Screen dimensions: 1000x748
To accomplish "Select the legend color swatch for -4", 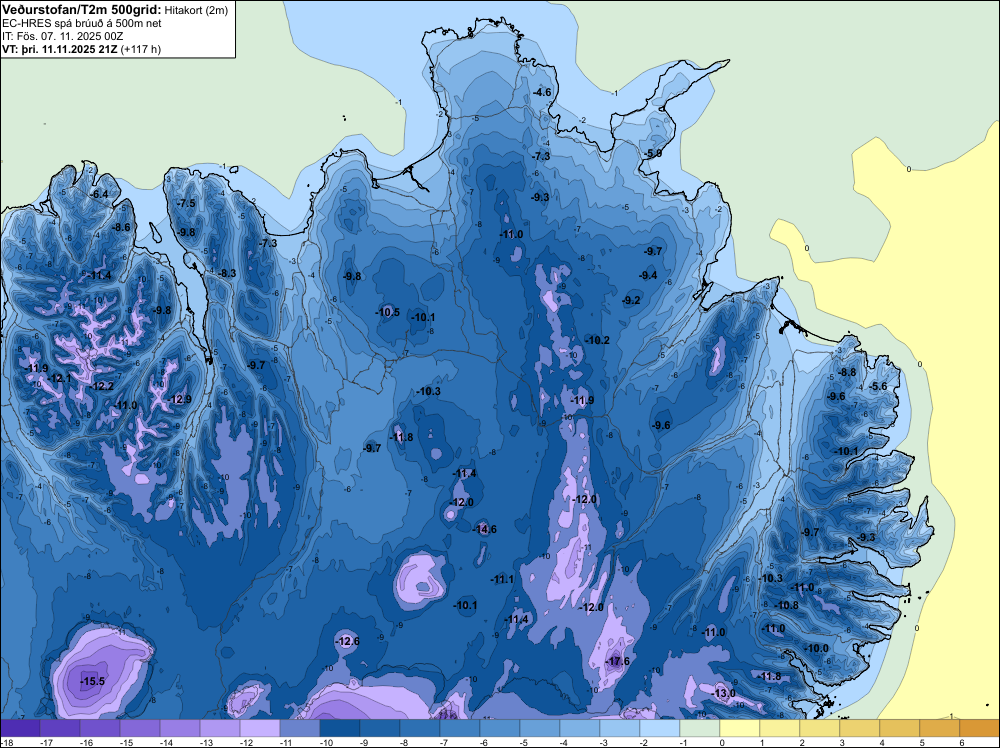I will click(x=580, y=728).
